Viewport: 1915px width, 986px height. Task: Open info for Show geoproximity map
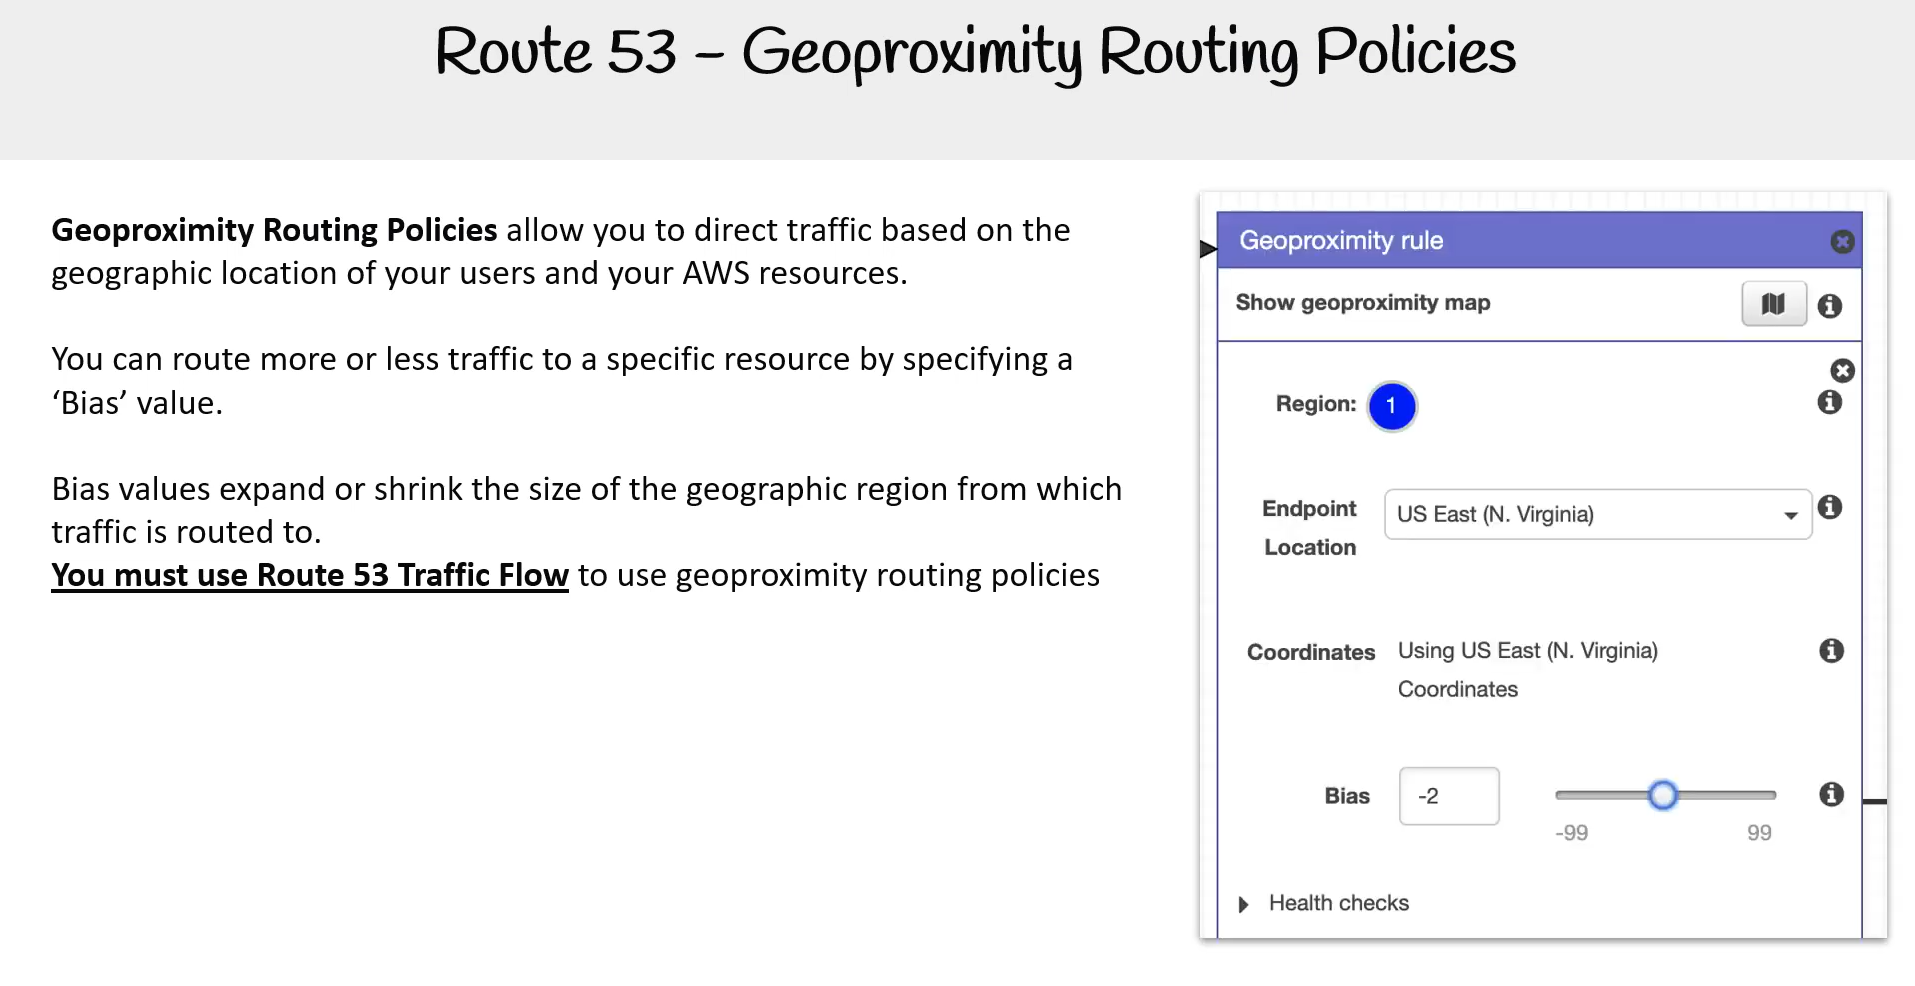[1830, 306]
